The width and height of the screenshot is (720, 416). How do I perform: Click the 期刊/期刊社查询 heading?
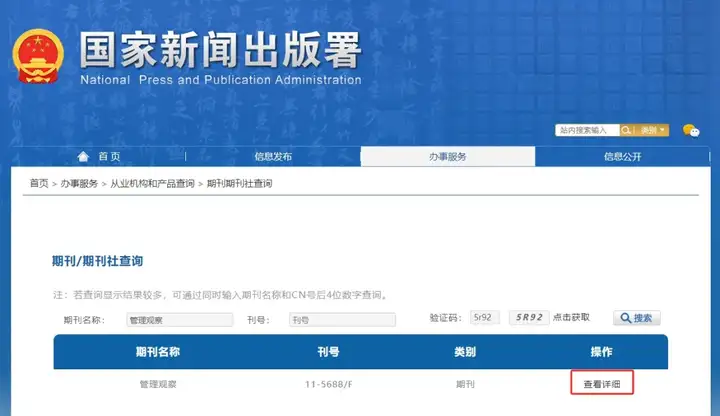pyautogui.click(x=97, y=261)
